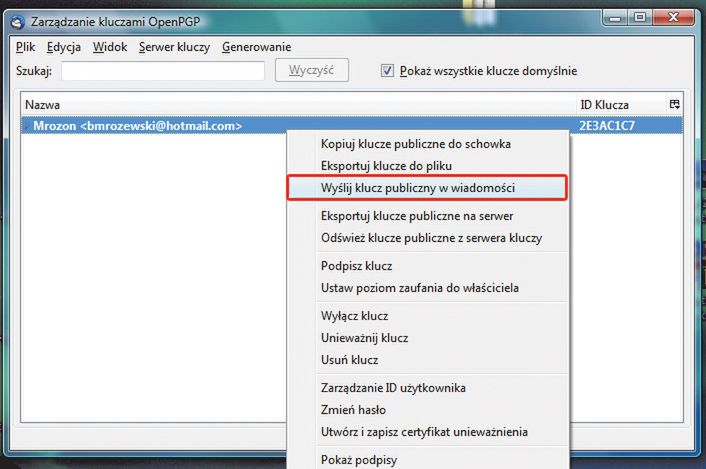Viewport: 706px width, 469px height.
Task: Choose Kopiuj klucze publiczne do schowka
Action: coord(427,144)
